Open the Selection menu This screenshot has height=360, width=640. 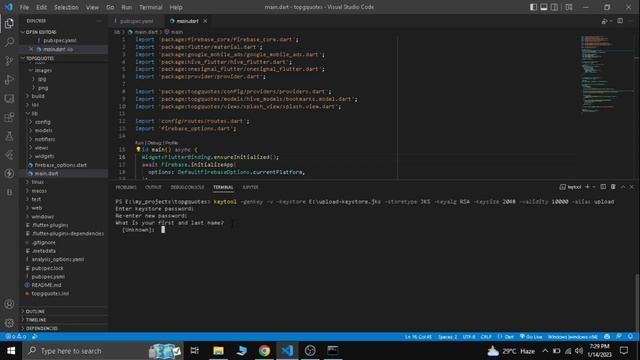point(66,7)
